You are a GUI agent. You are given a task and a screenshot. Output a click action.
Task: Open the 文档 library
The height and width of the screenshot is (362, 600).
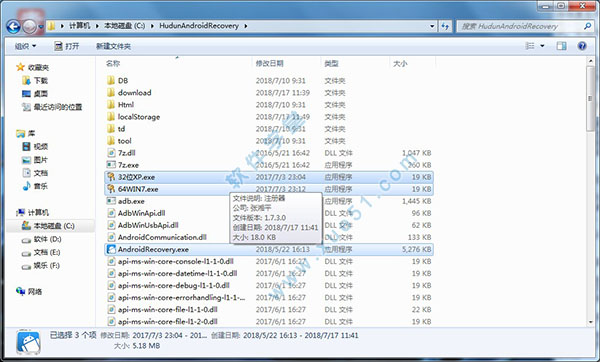click(x=35, y=173)
